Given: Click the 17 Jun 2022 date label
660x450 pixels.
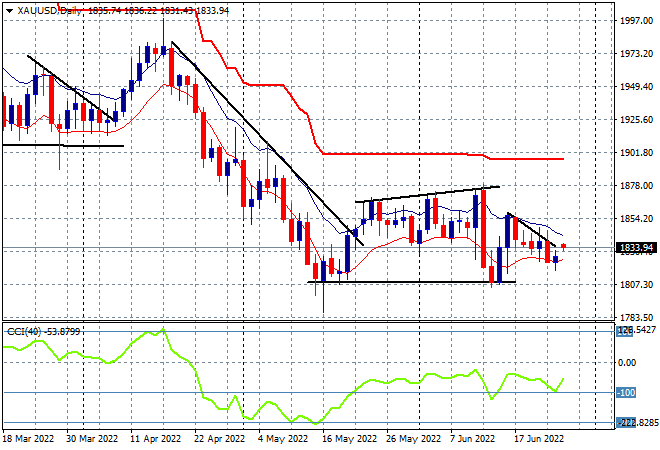Looking at the screenshot, I should coord(539,439).
